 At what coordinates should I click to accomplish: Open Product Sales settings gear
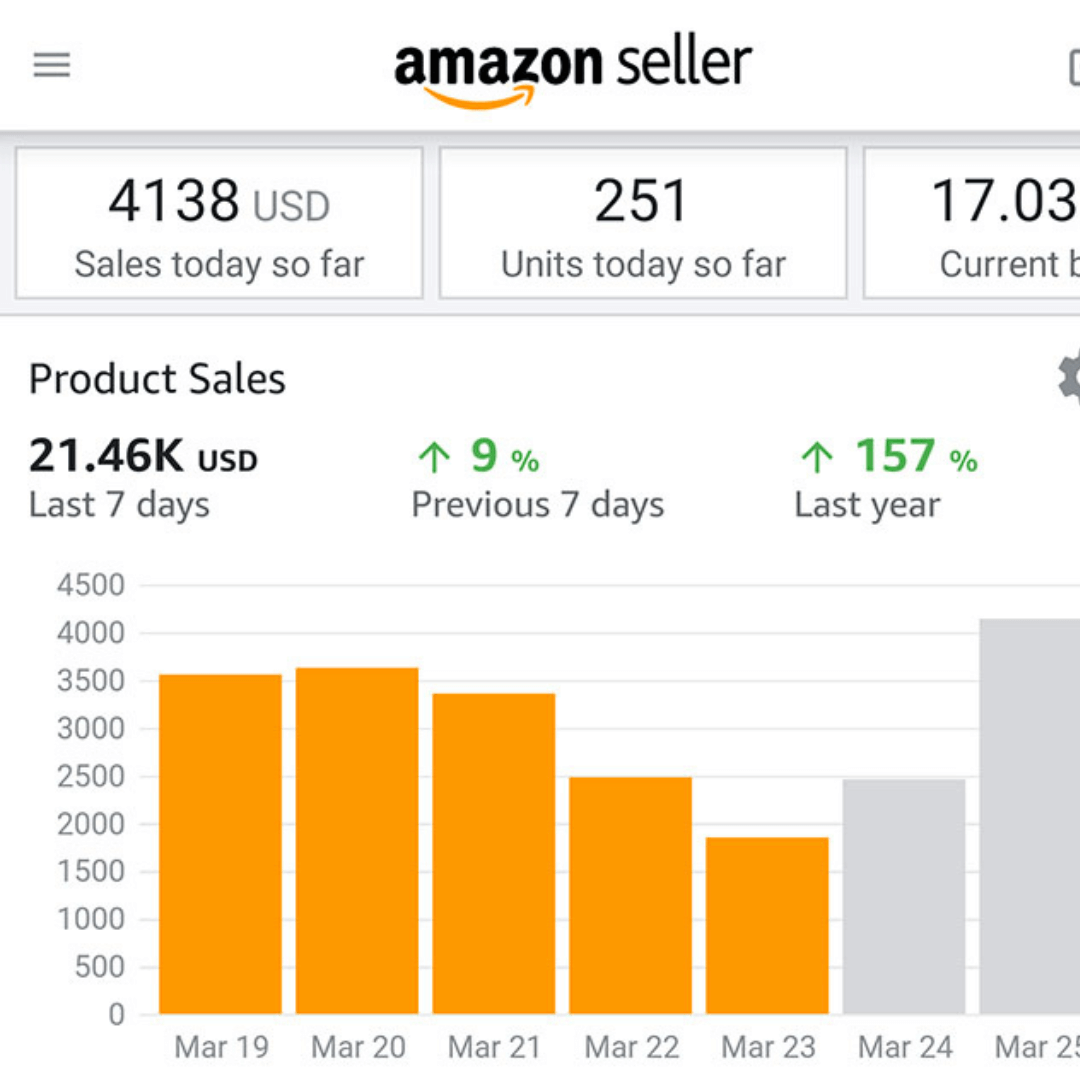tap(1070, 377)
